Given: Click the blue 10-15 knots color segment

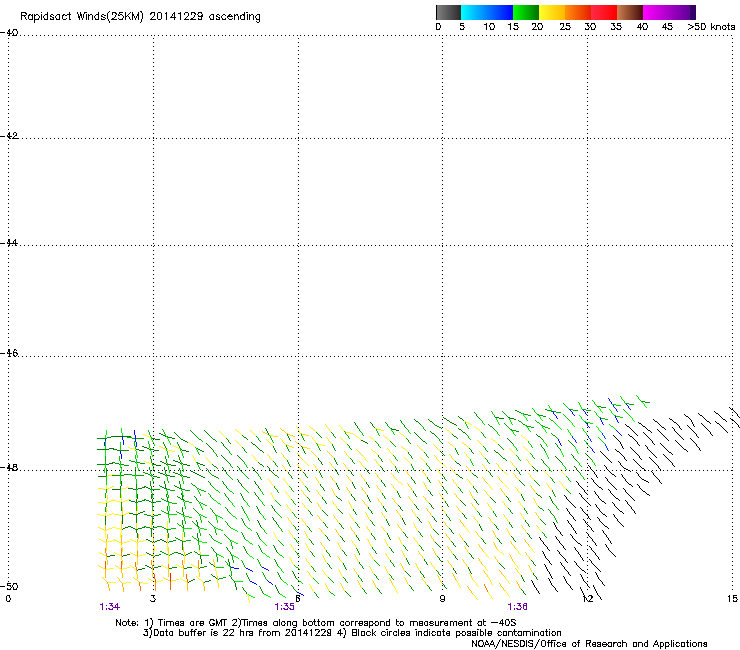Looking at the screenshot, I should pos(500,12).
